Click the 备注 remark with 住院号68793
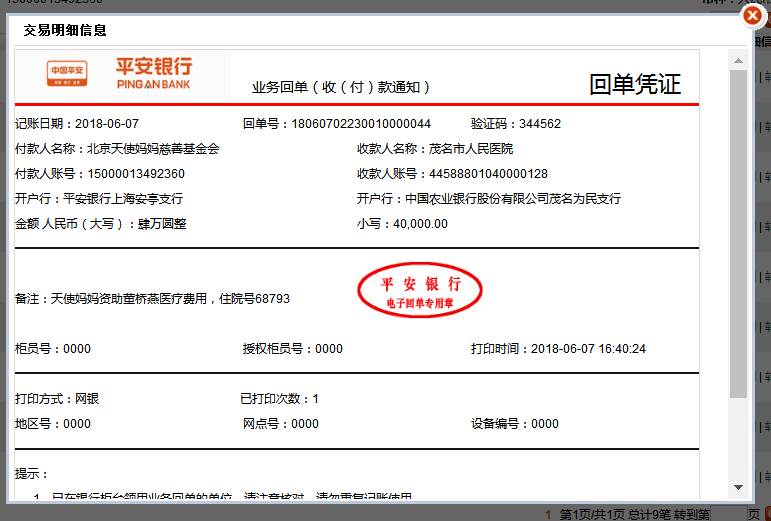The width and height of the screenshot is (771, 521). pos(152,298)
